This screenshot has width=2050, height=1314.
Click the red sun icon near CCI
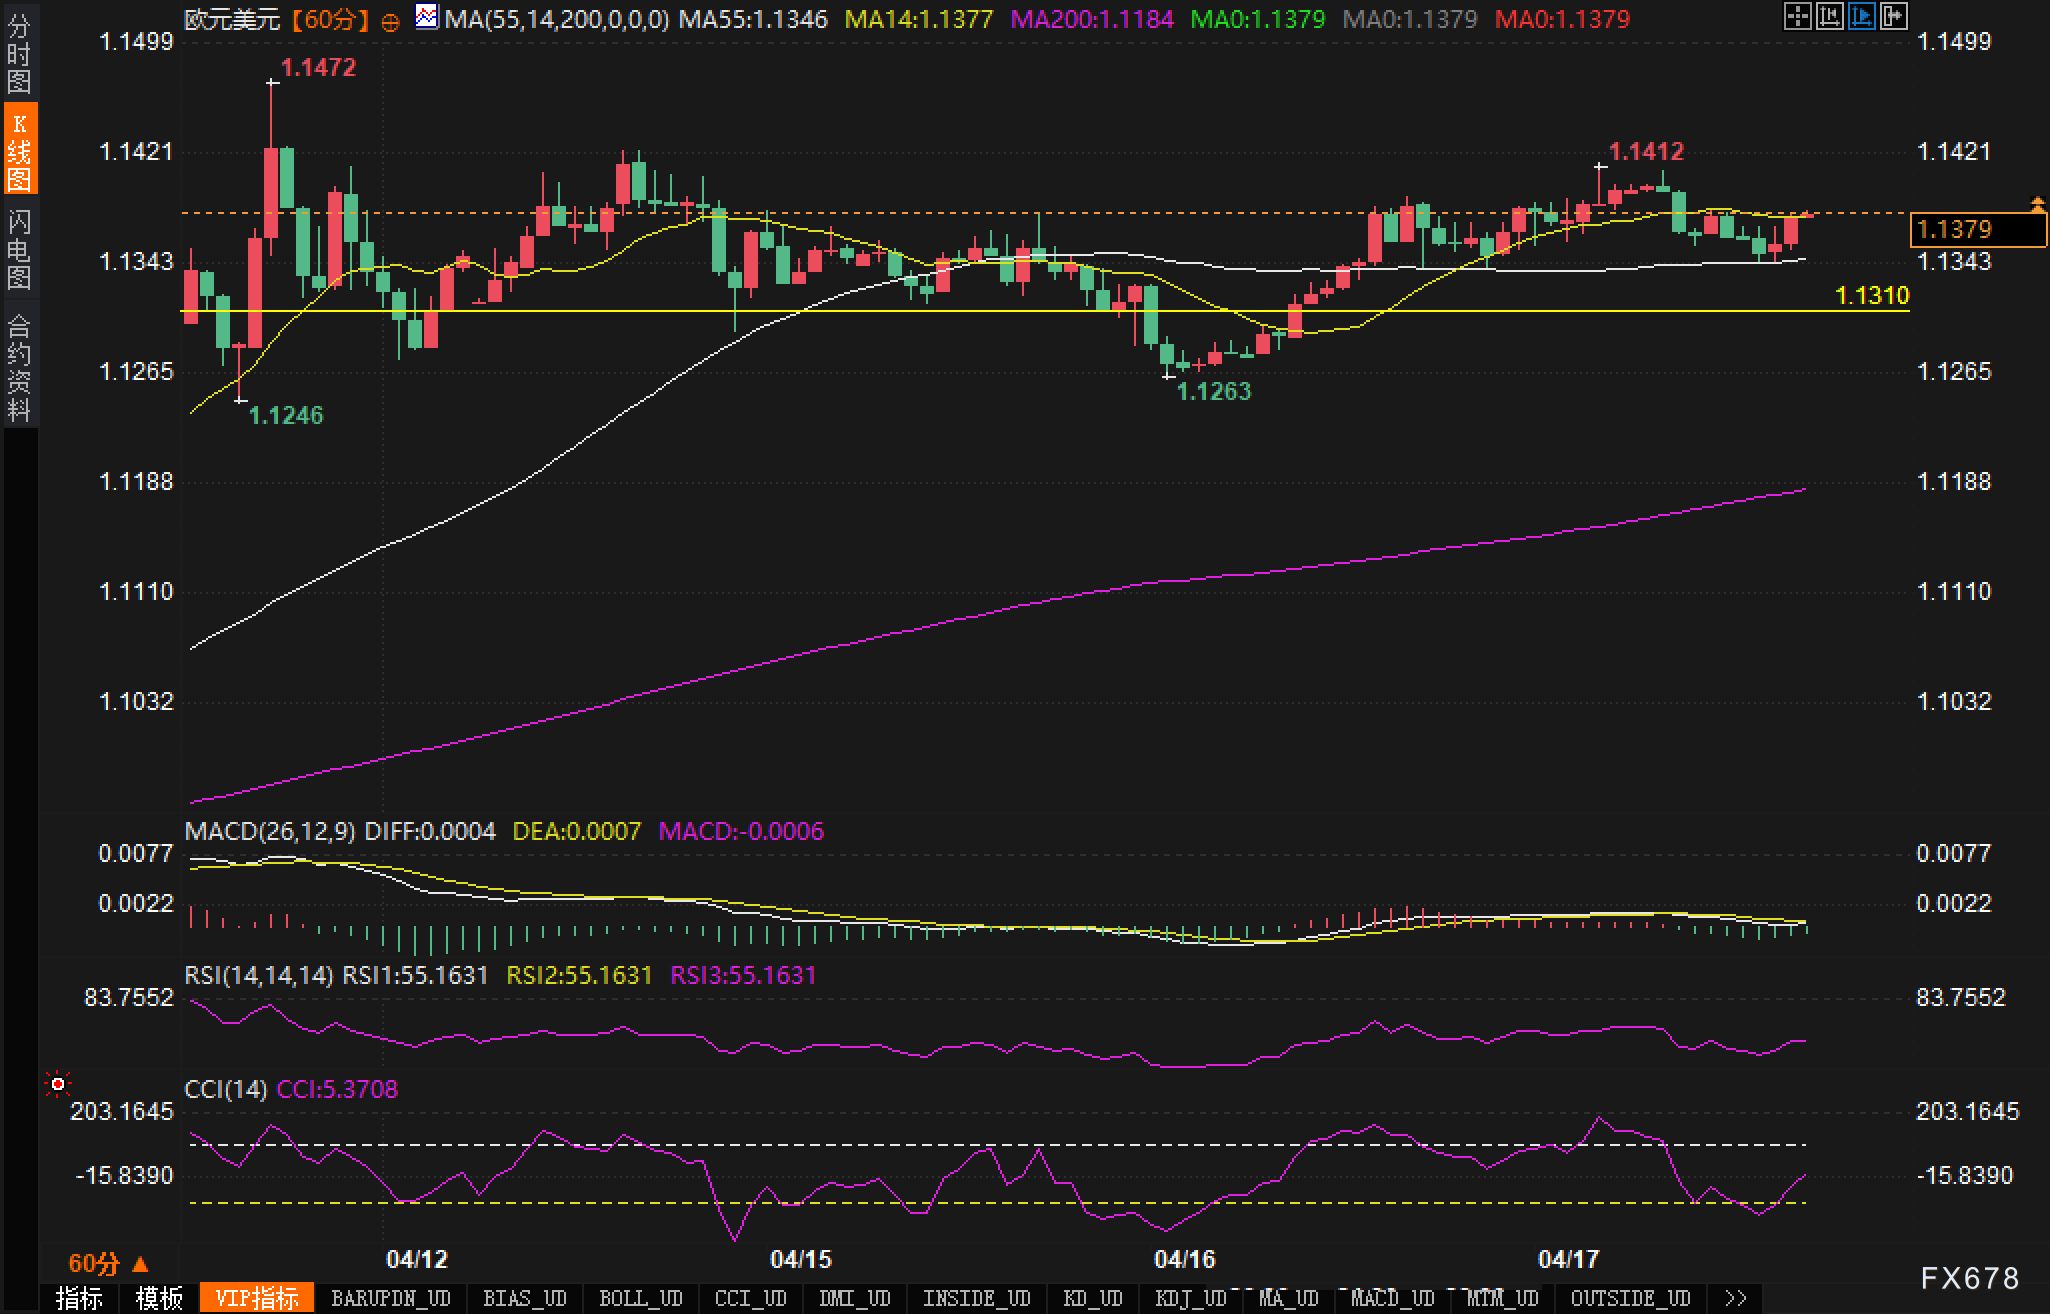pos(58,1084)
